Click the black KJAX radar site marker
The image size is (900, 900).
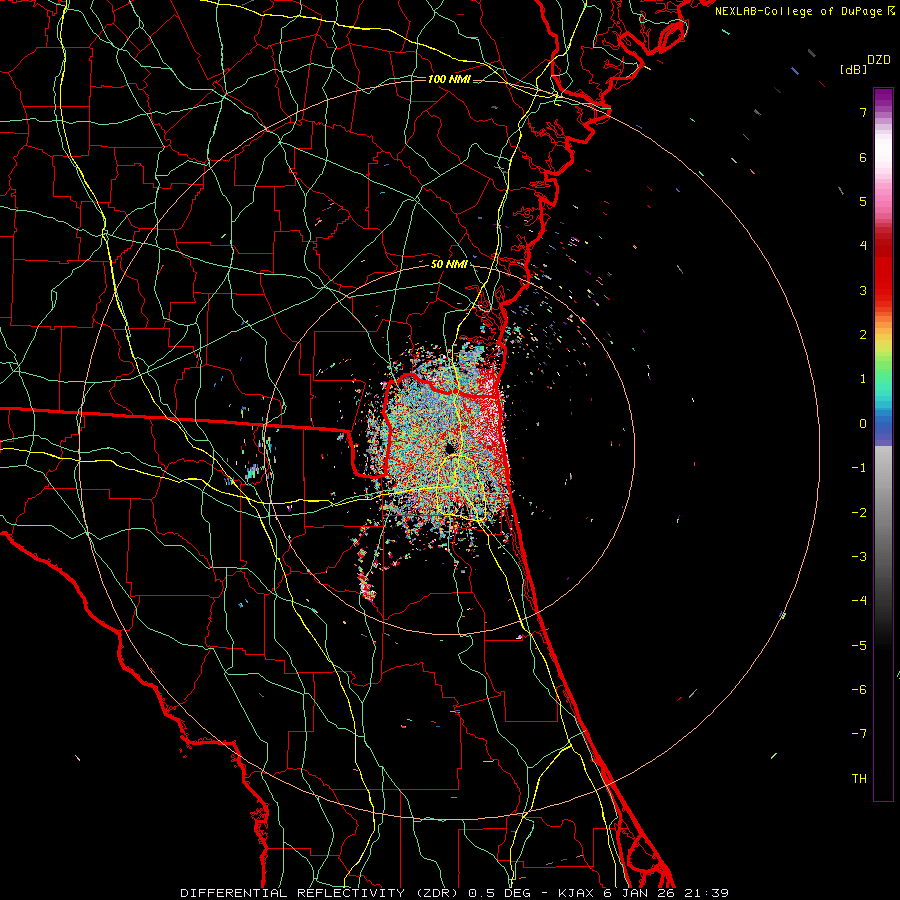coord(451,448)
